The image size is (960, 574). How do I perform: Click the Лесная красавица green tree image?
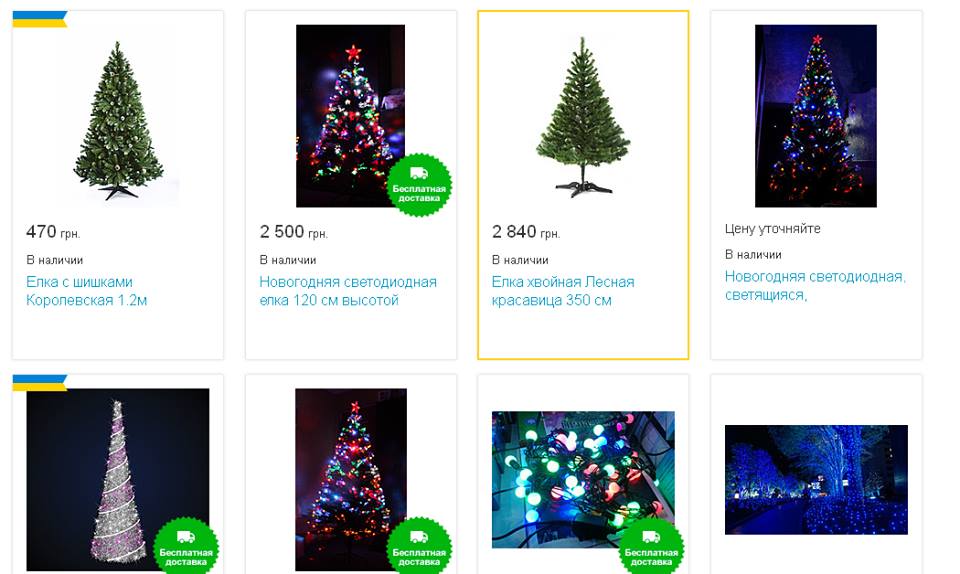click(583, 116)
